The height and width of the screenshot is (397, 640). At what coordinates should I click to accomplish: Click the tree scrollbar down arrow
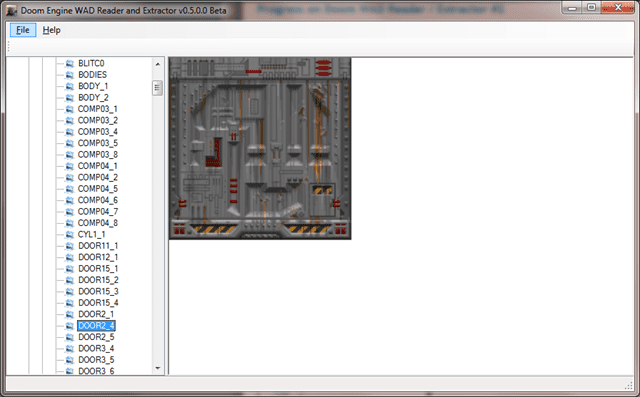click(x=158, y=368)
